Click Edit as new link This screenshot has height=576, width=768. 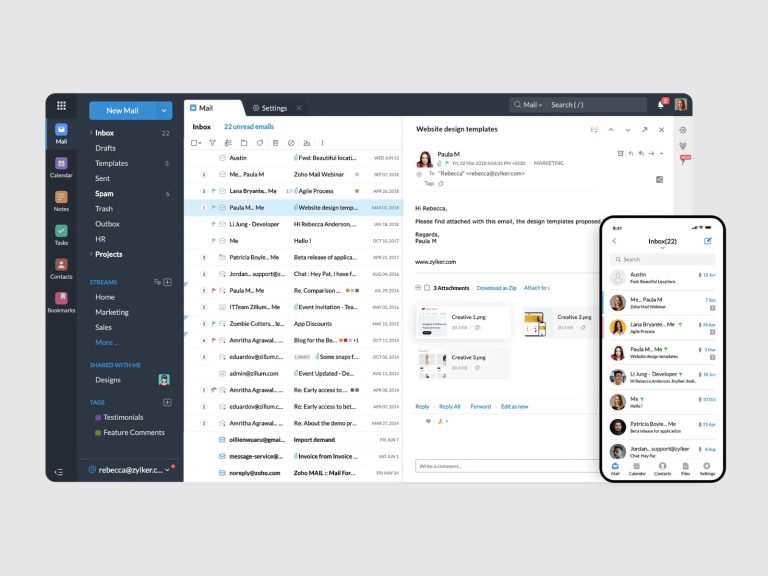click(x=514, y=407)
